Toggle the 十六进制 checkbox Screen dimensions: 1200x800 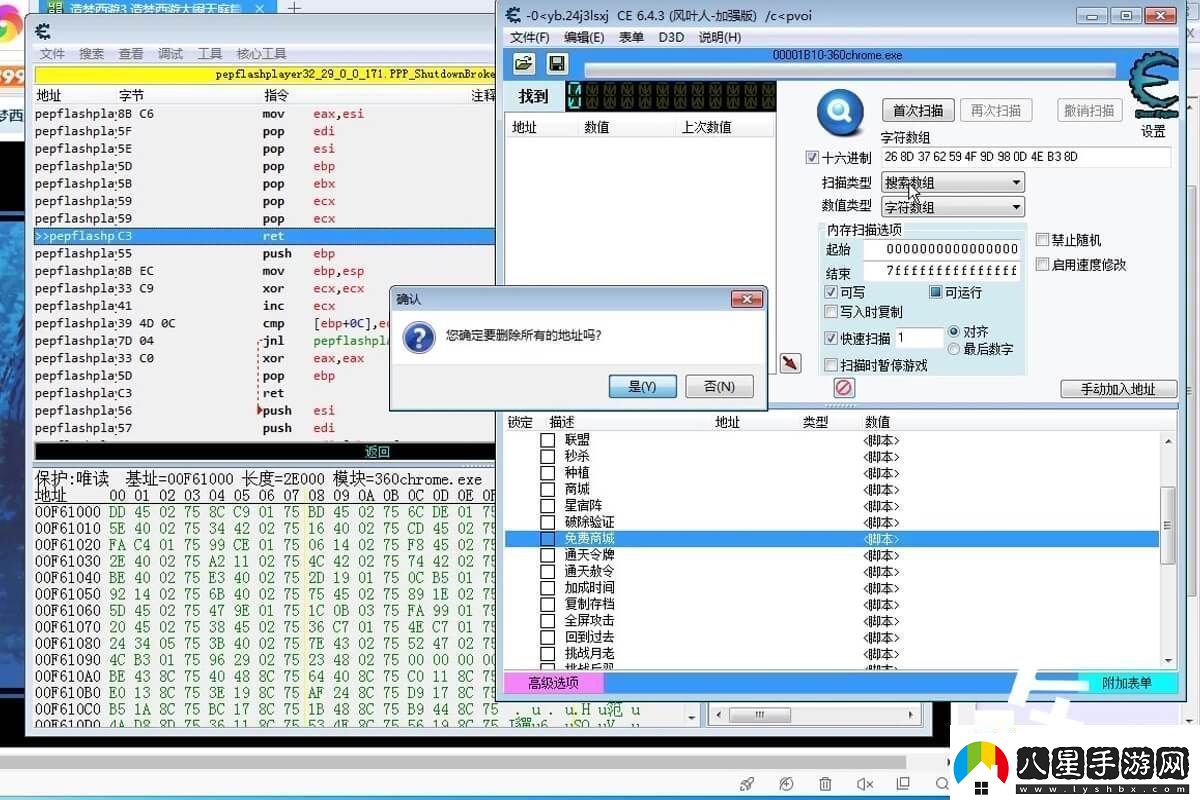tap(812, 157)
